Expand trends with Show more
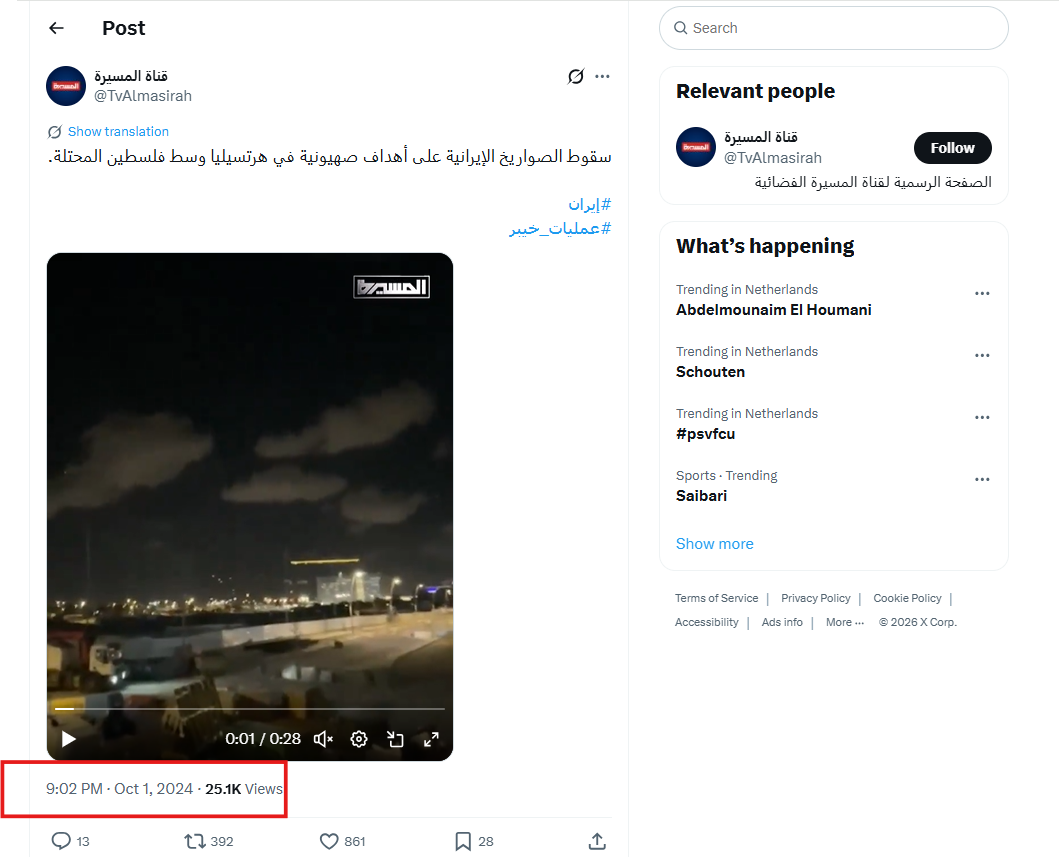 coord(715,544)
